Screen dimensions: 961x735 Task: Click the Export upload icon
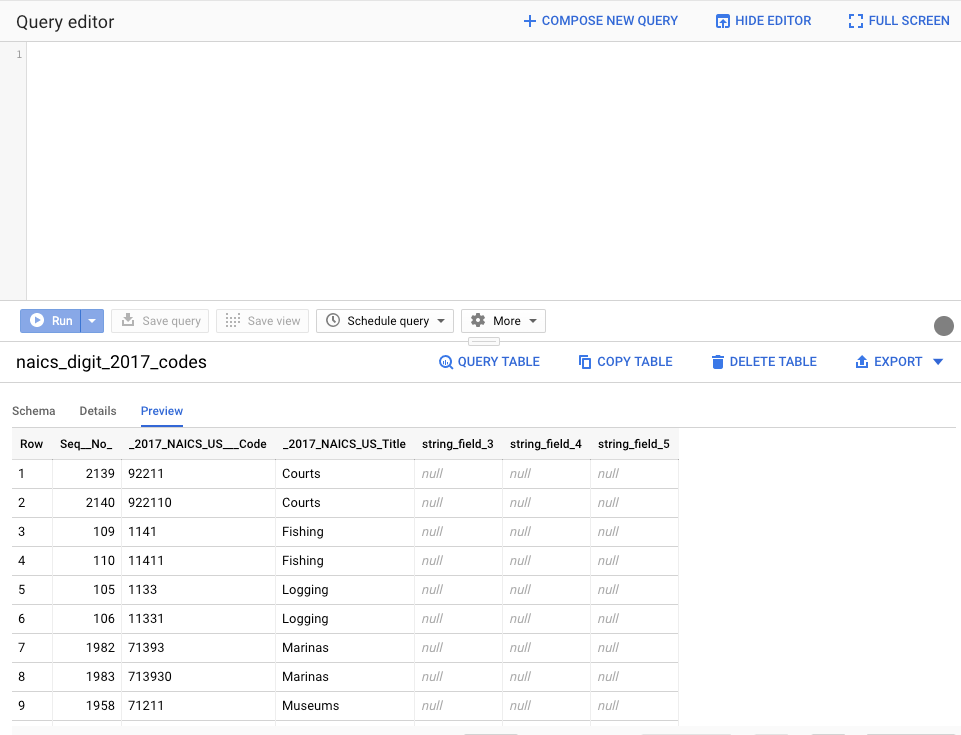pyautogui.click(x=862, y=362)
